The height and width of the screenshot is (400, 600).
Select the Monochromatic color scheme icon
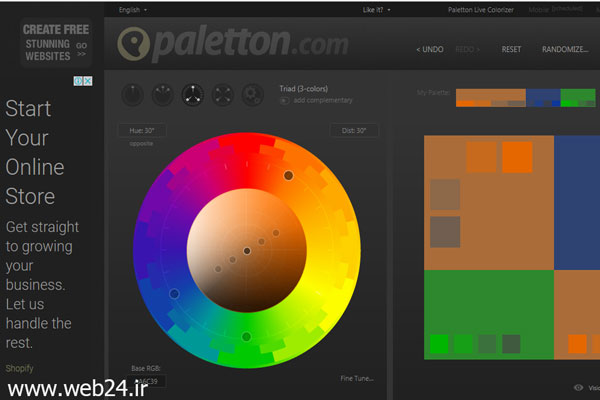(x=132, y=95)
